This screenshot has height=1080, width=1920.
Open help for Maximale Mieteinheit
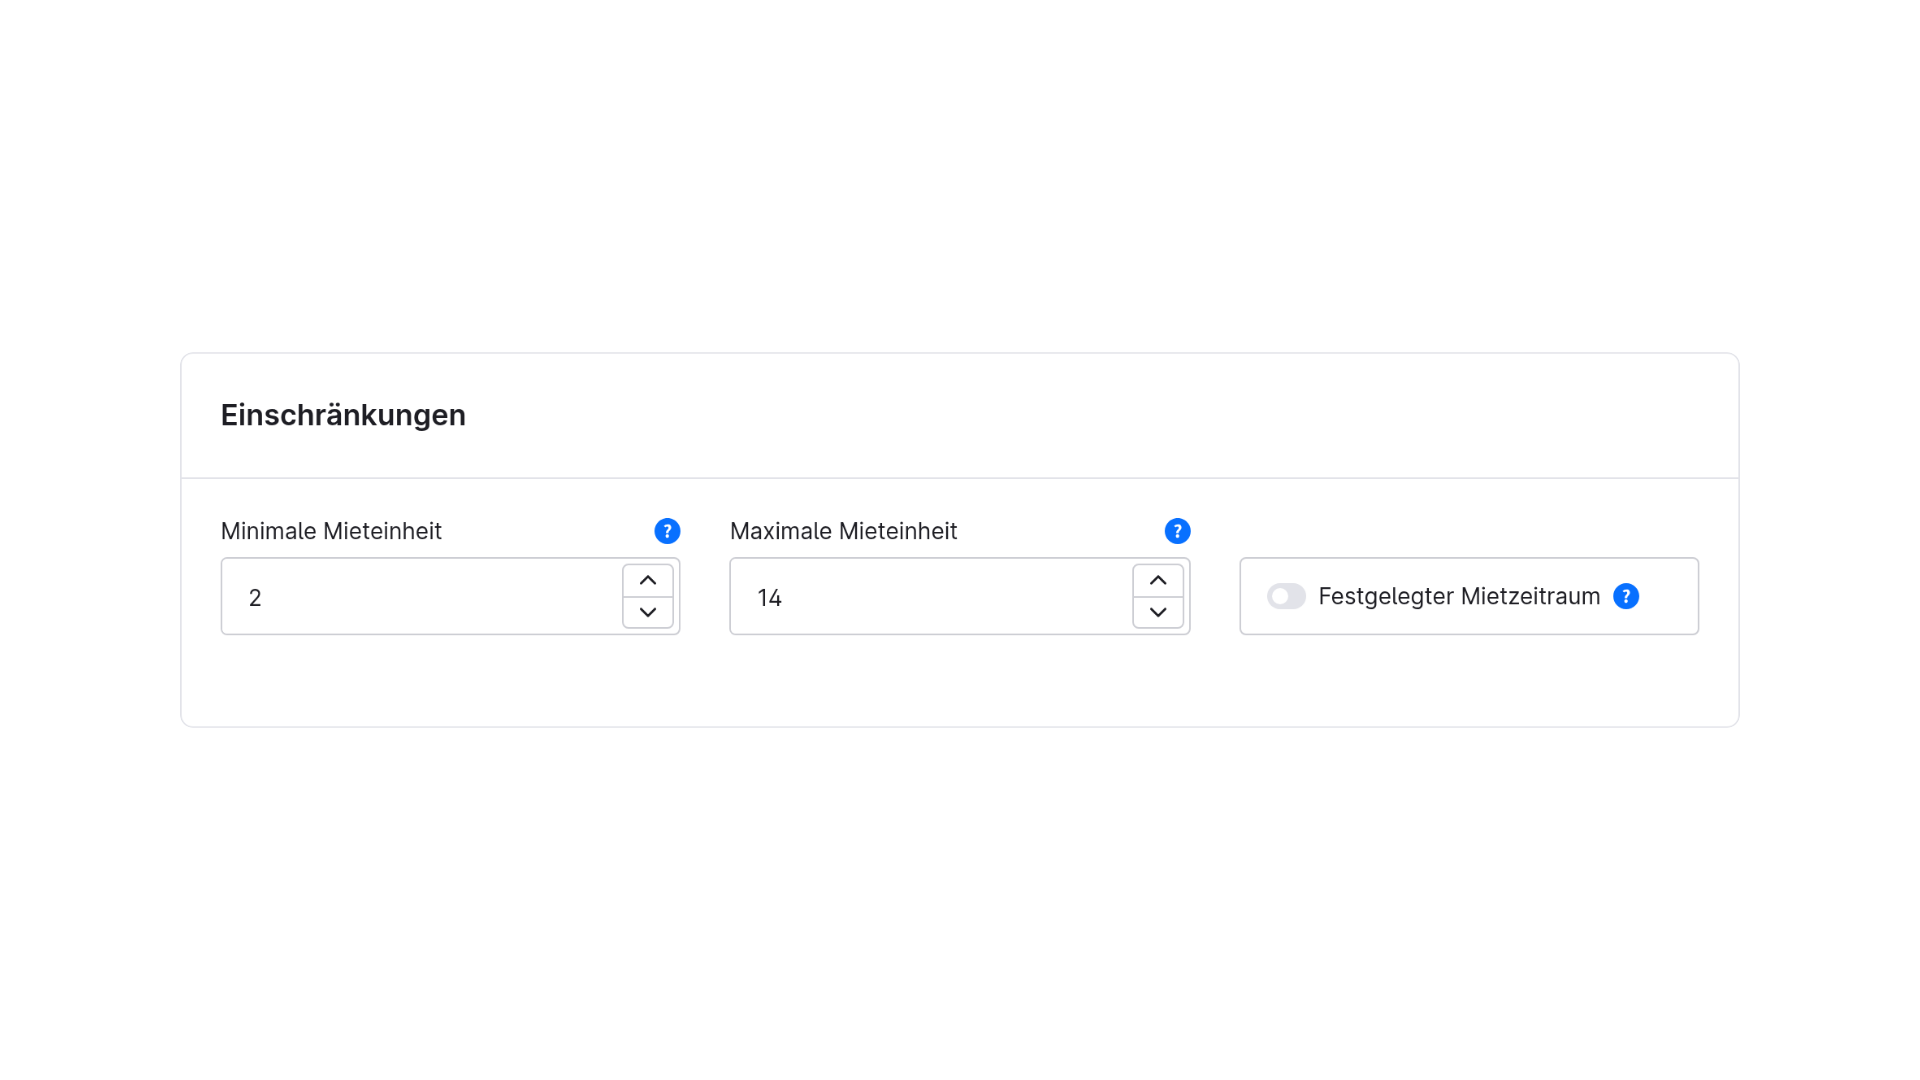tap(1177, 531)
